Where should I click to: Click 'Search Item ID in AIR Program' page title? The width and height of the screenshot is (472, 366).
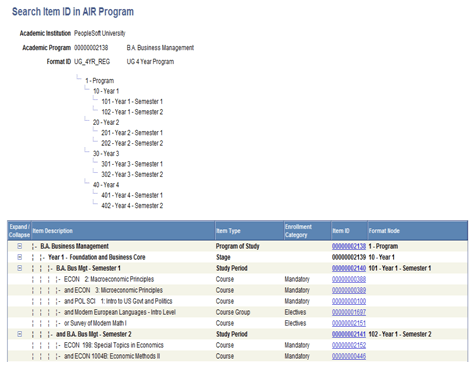pos(73,12)
